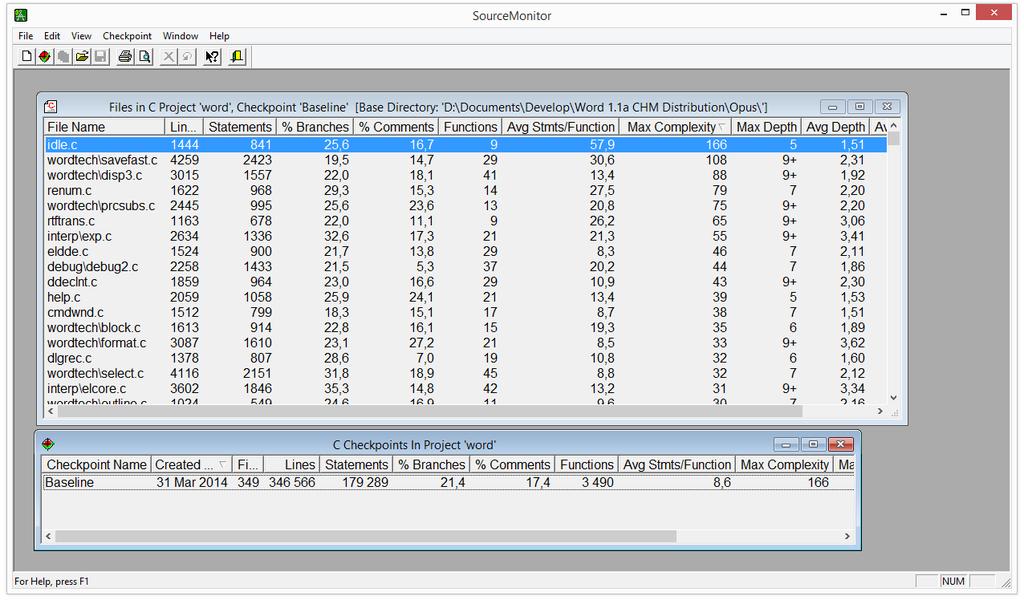Select the interp\exp.c row
Viewport: 1024px width, 600px height.
click(466, 236)
